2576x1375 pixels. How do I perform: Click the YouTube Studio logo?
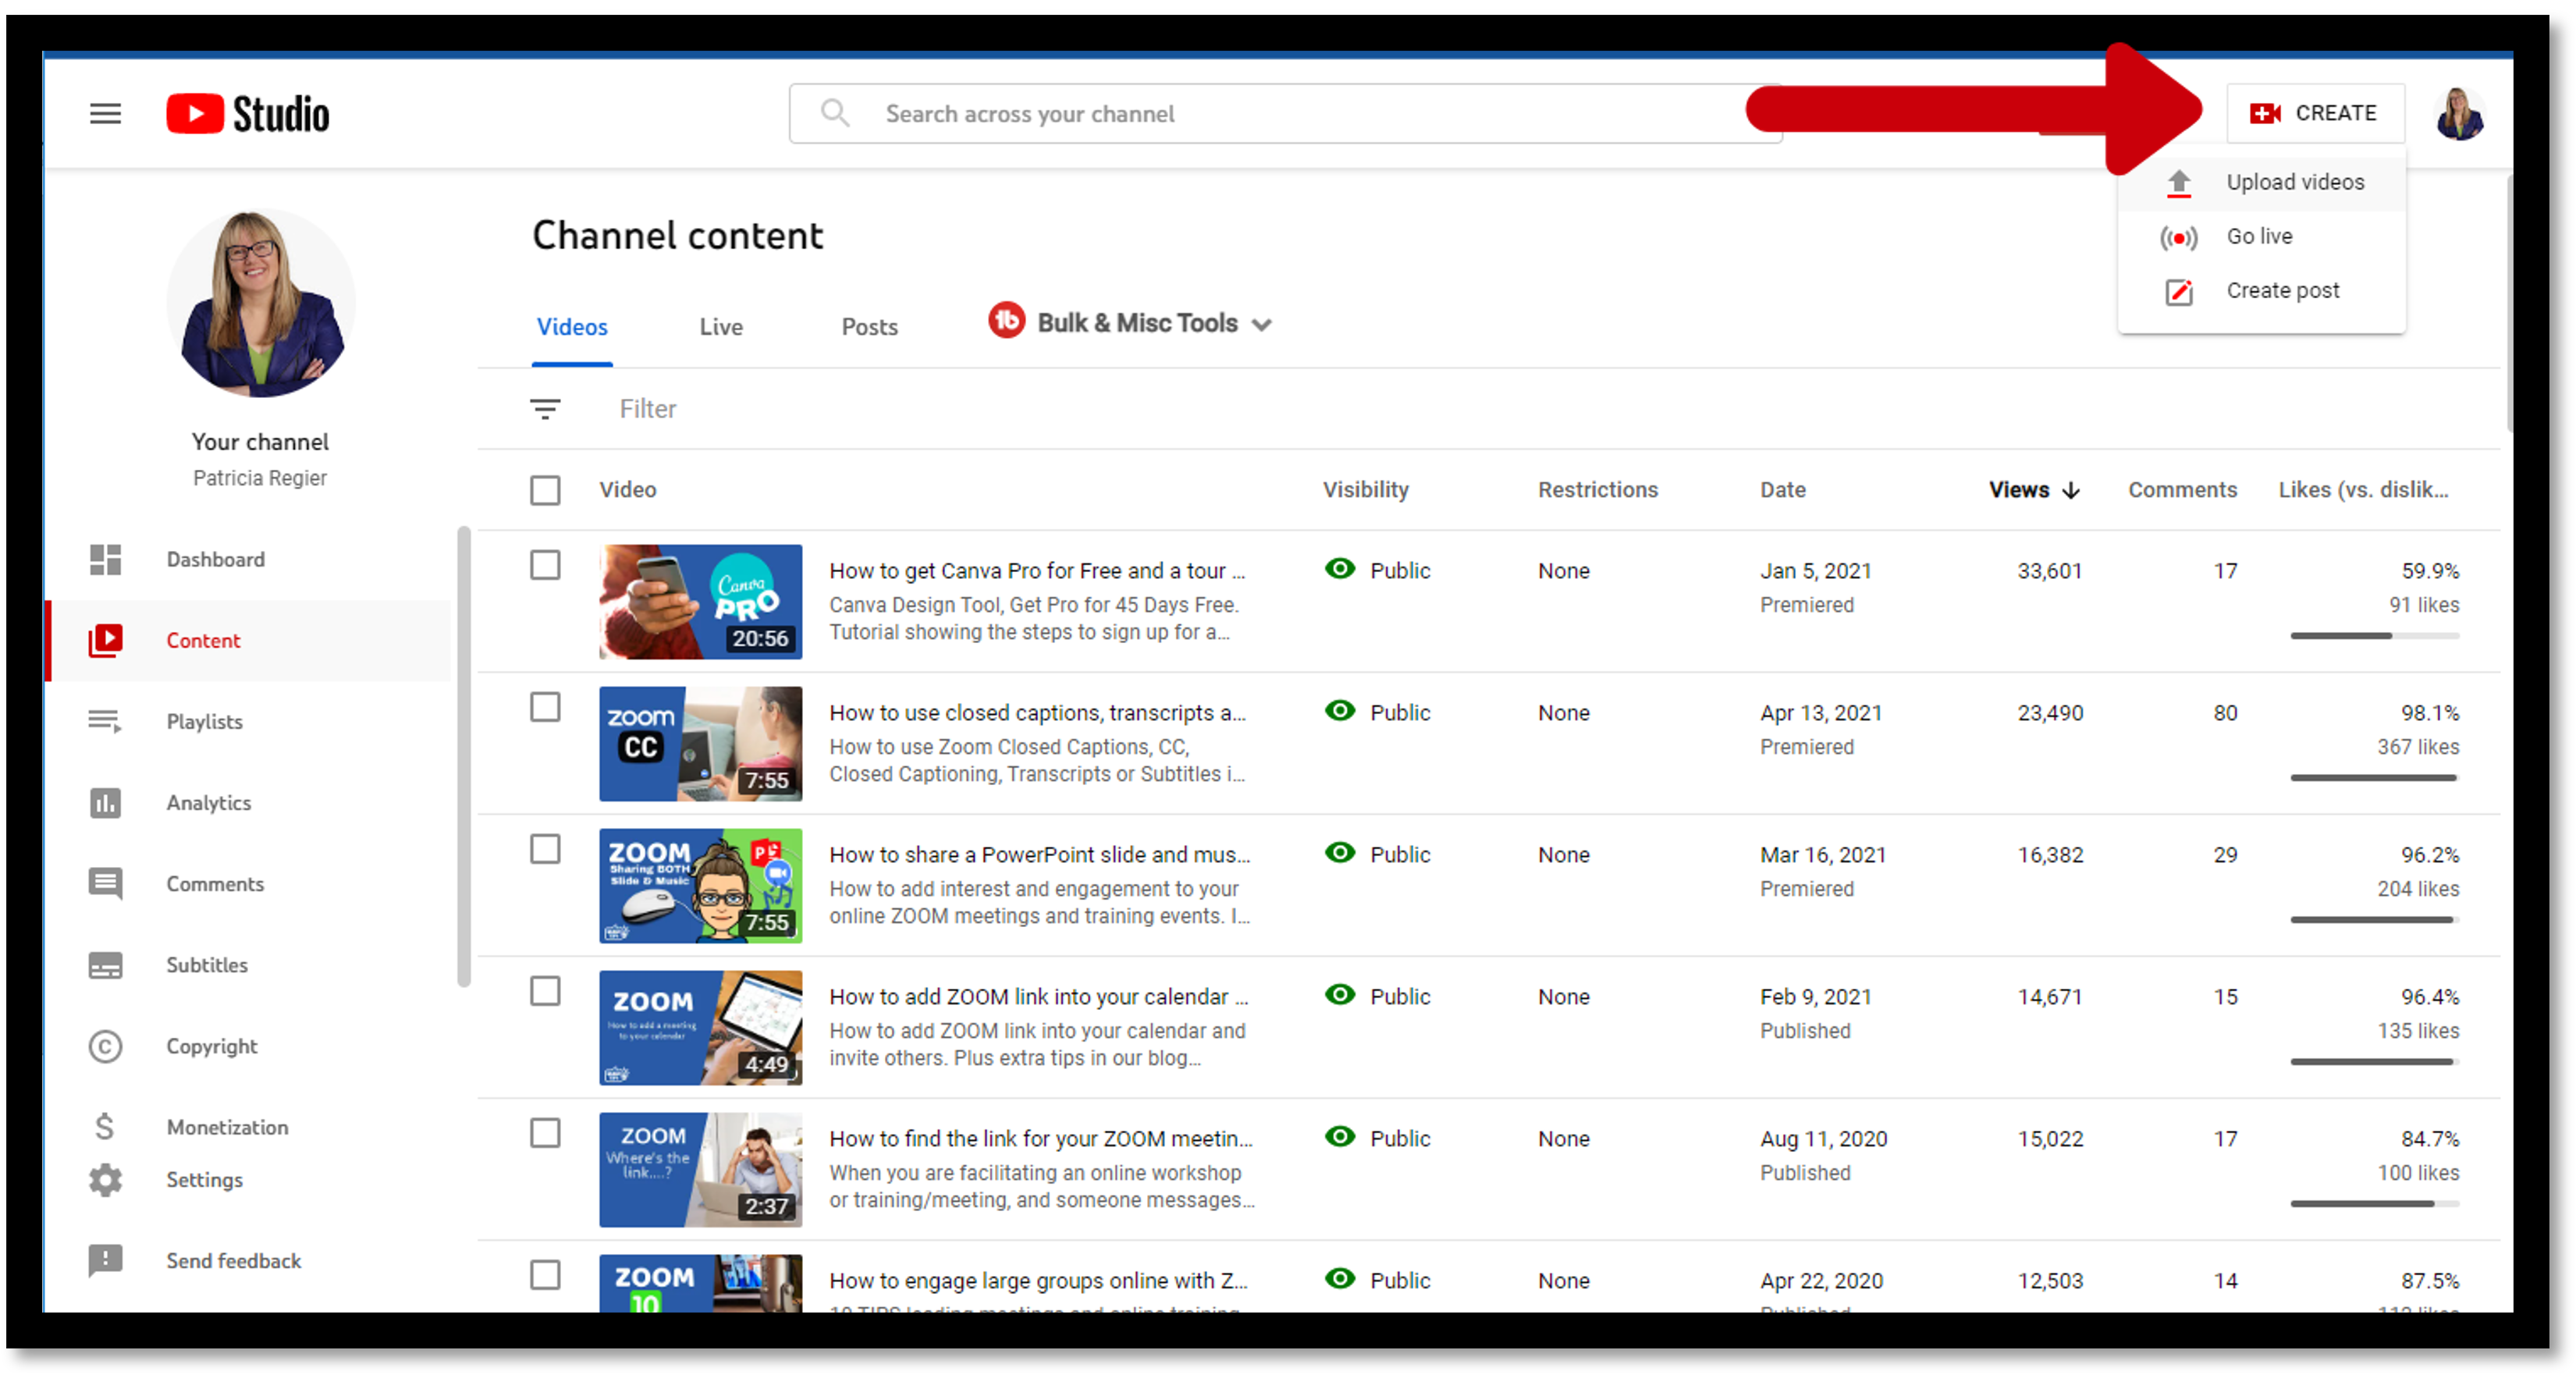click(247, 114)
